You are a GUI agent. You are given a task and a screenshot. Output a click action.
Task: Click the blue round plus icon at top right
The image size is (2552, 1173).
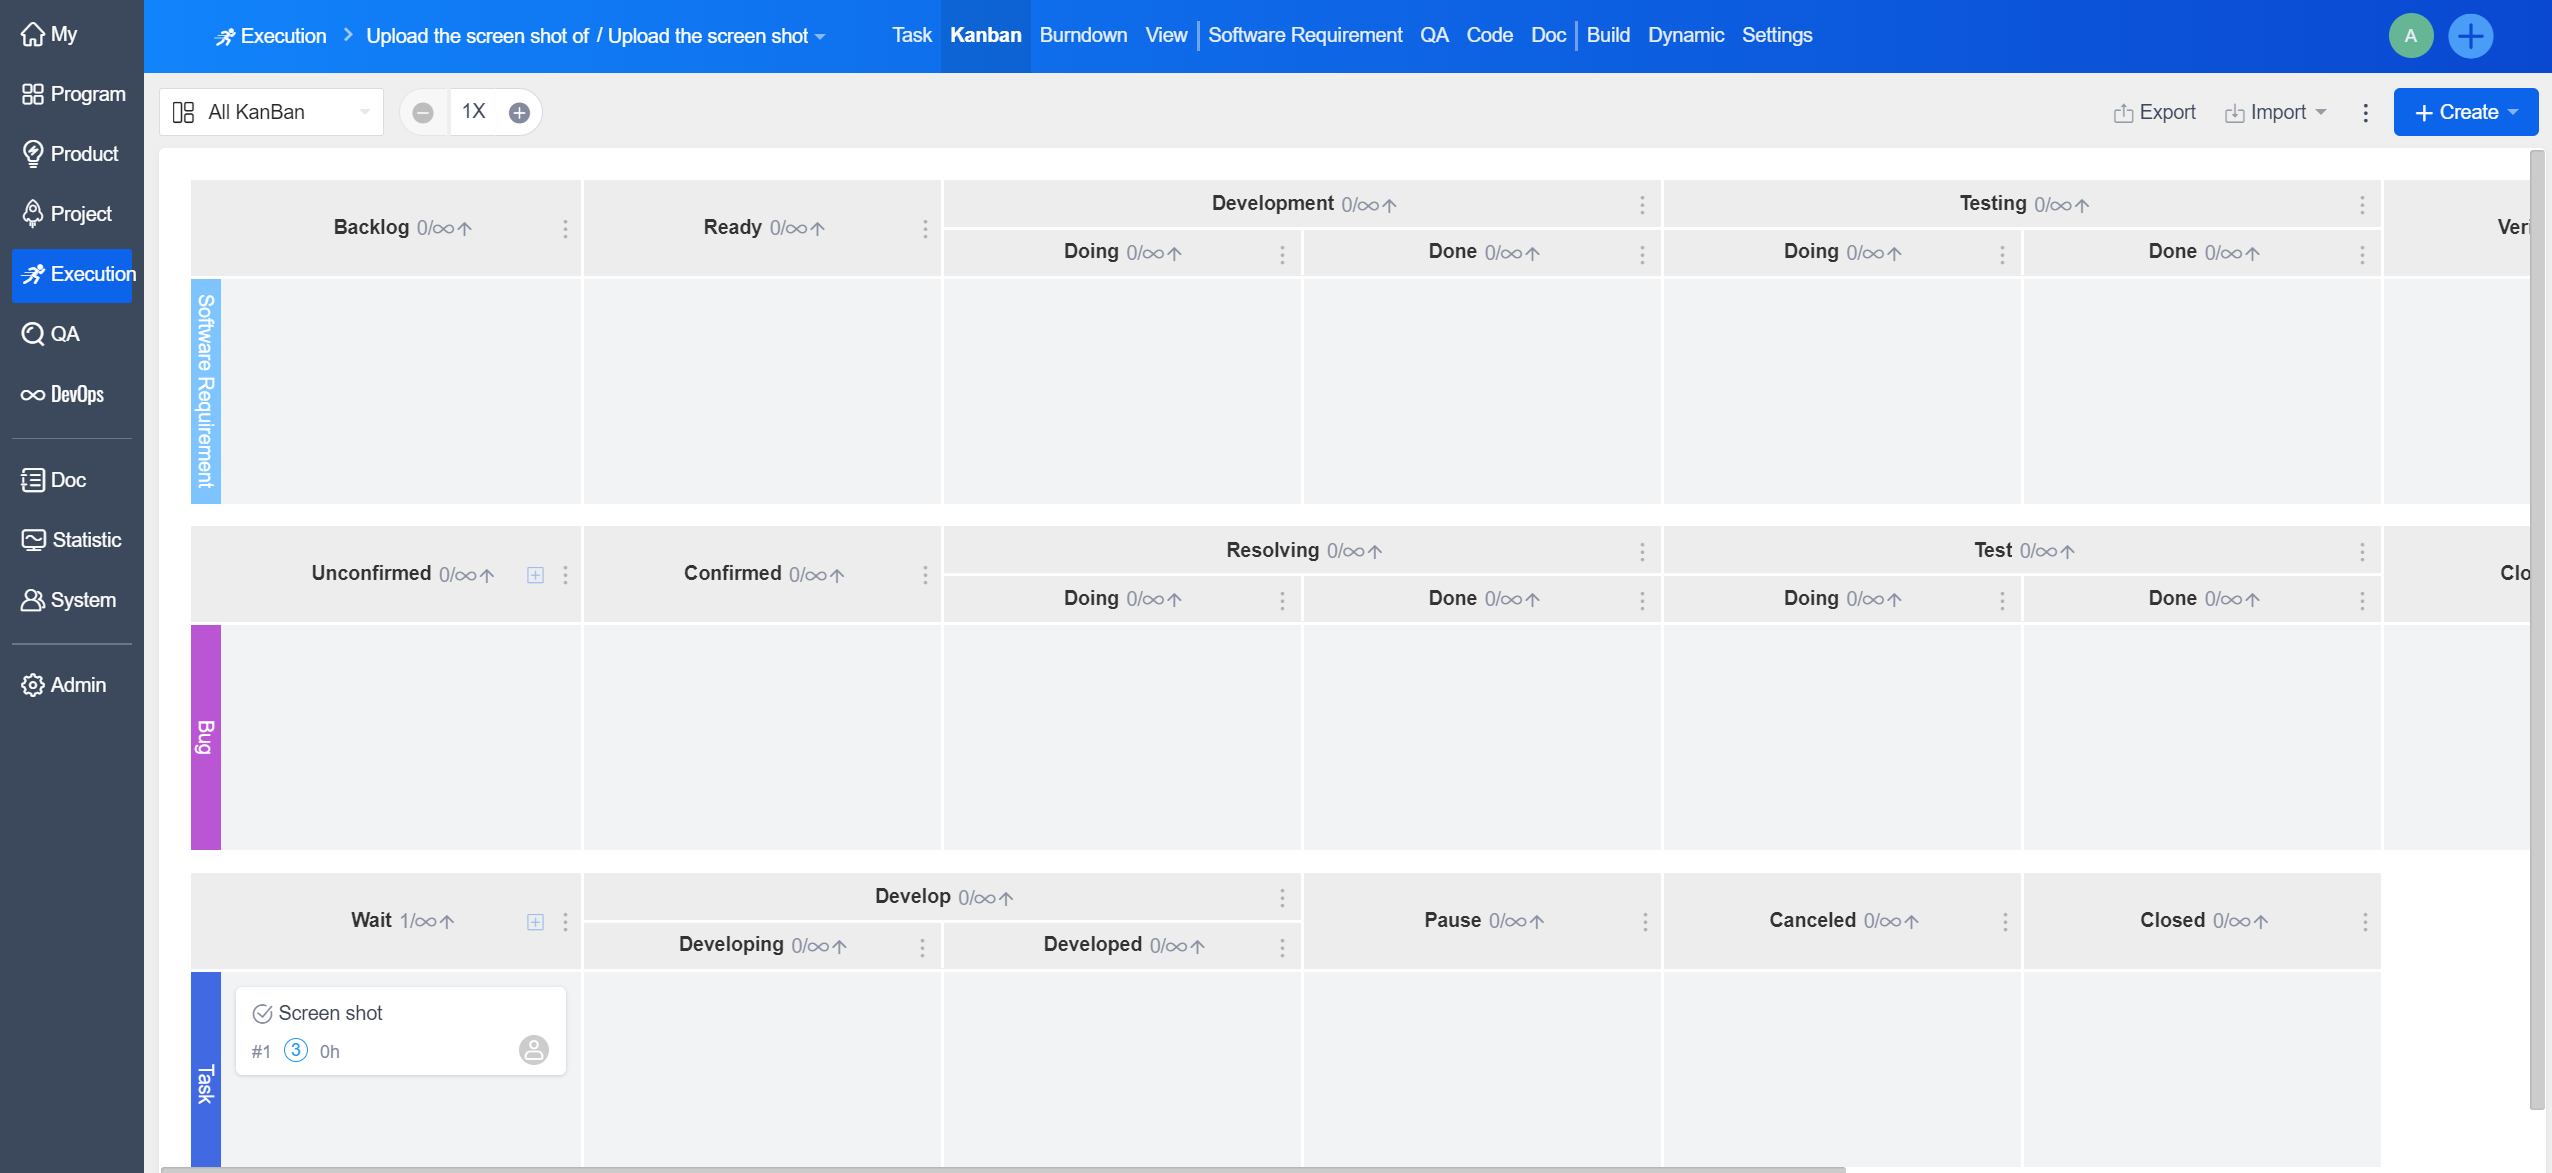click(2470, 37)
